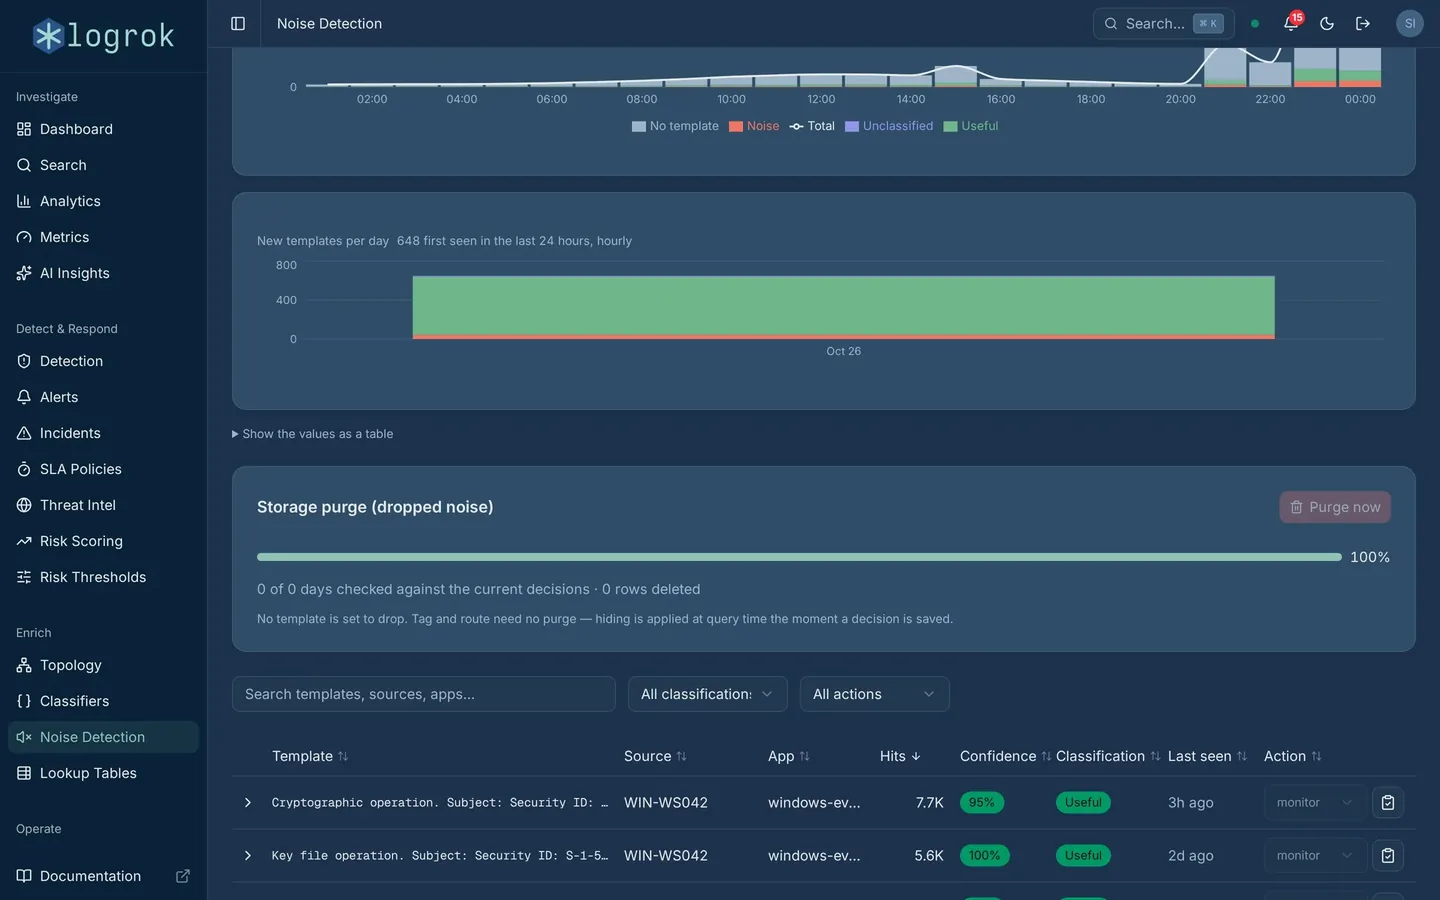The width and height of the screenshot is (1440, 900).
Task: Toggle the Noise legend entry
Action: tap(754, 126)
